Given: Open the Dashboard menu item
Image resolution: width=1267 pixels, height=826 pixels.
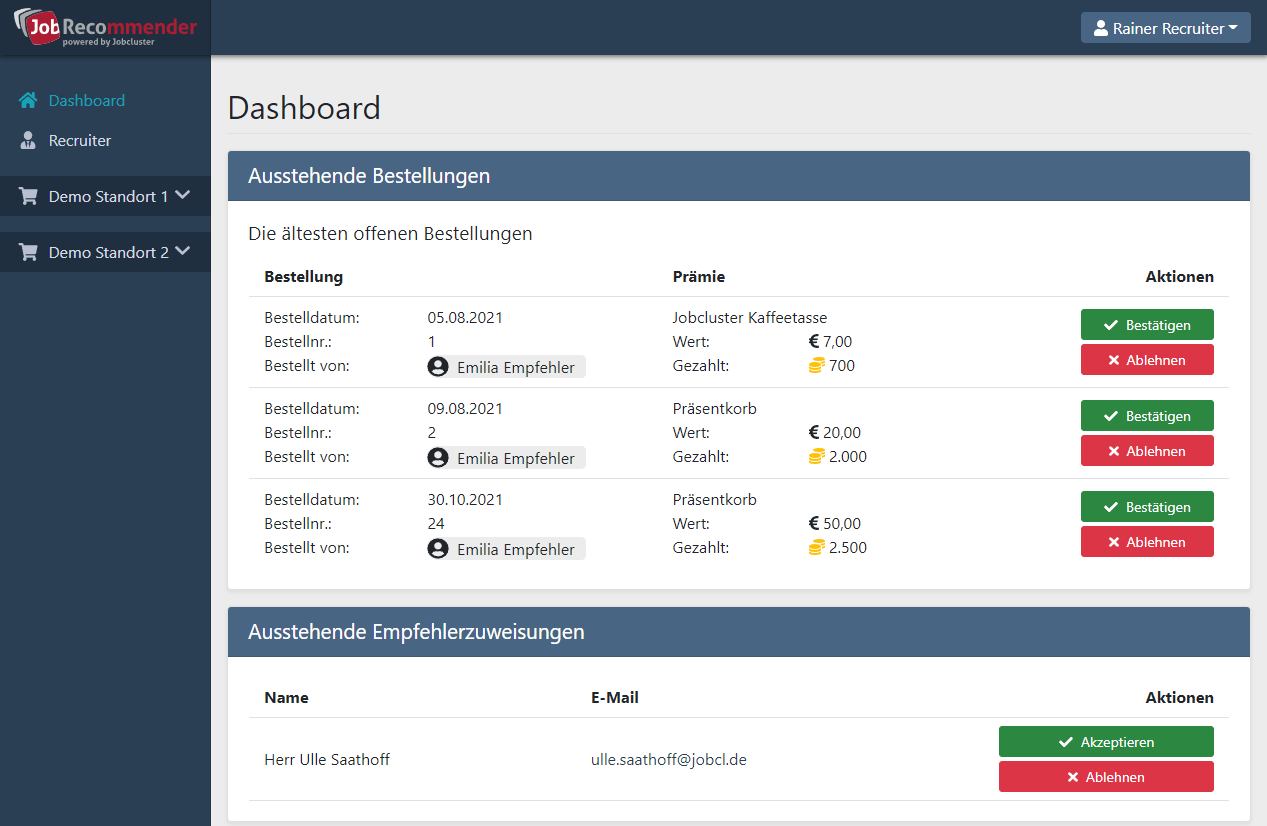Looking at the screenshot, I should tap(87, 100).
